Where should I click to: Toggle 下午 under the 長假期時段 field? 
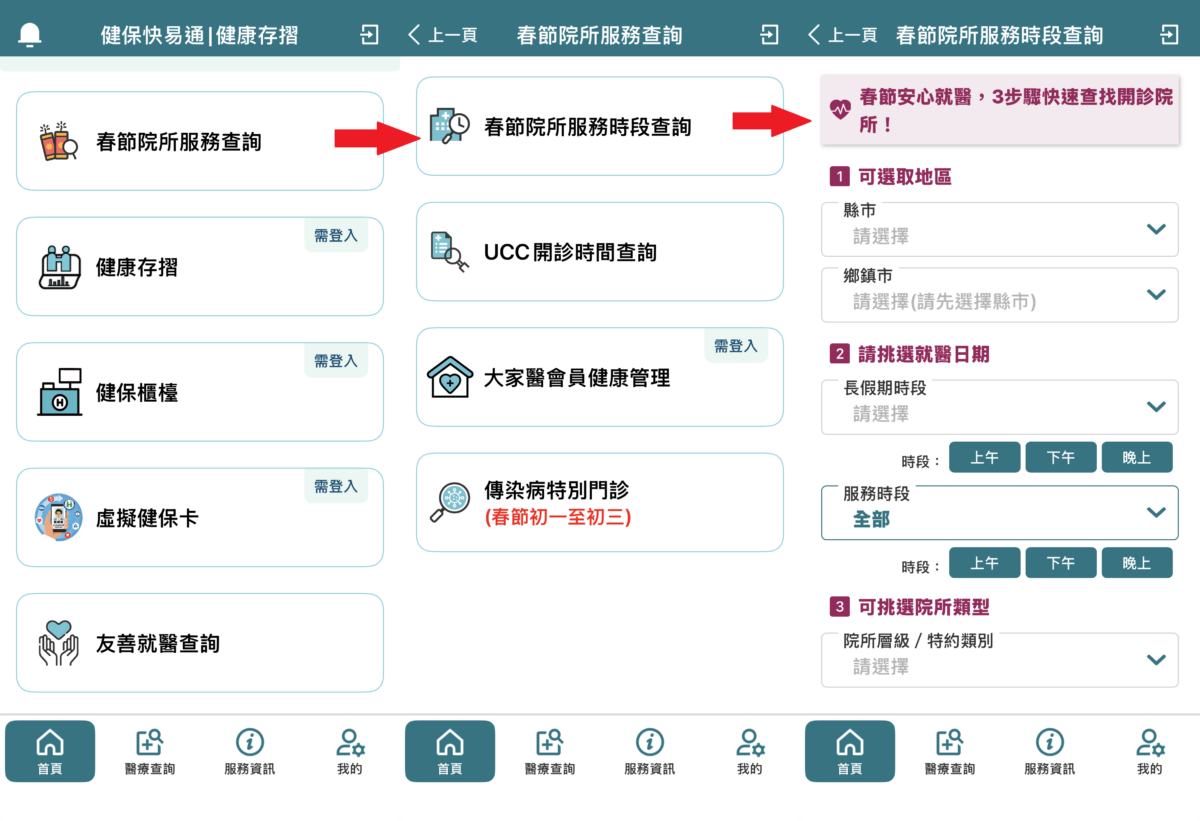1060,458
